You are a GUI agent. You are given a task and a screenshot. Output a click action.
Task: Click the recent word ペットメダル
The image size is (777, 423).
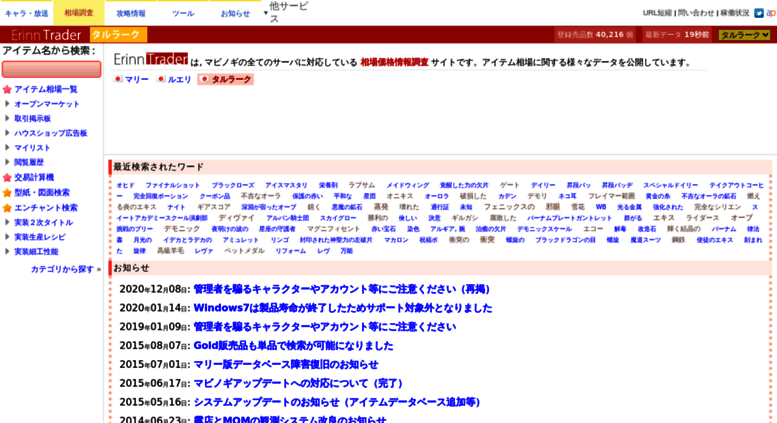(x=244, y=251)
